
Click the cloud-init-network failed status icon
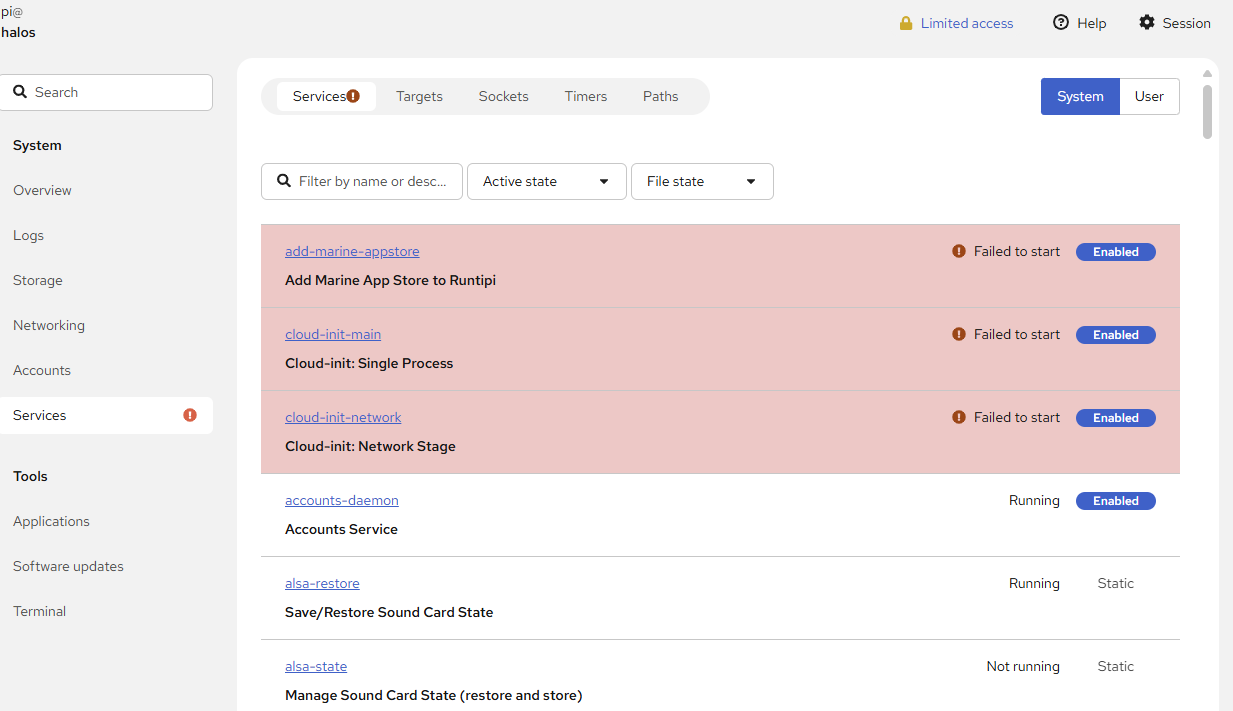click(959, 418)
